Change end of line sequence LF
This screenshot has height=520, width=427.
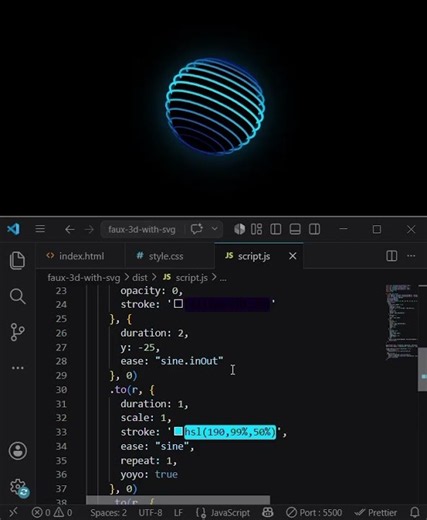178,512
